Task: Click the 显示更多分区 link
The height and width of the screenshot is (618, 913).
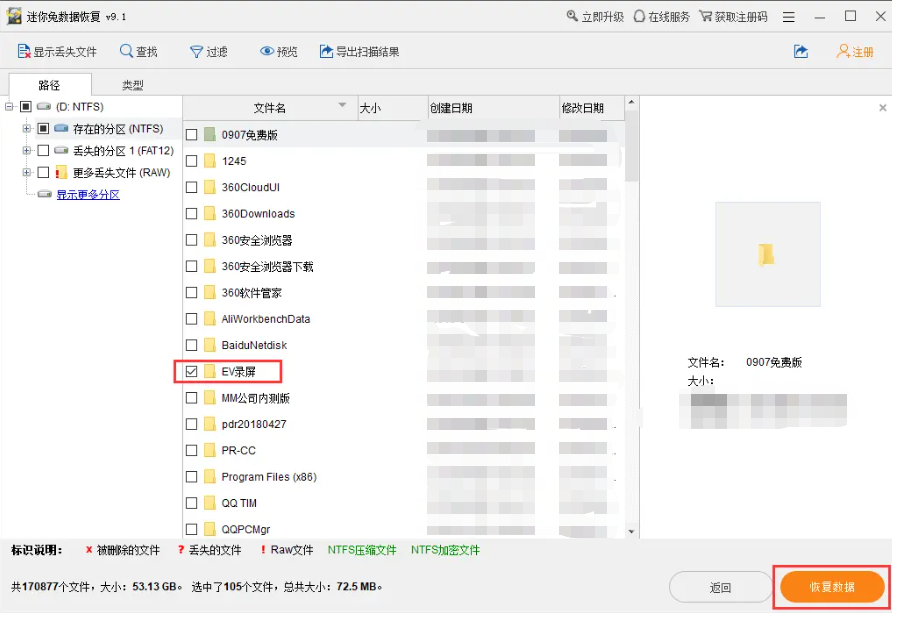Action: (x=87, y=195)
